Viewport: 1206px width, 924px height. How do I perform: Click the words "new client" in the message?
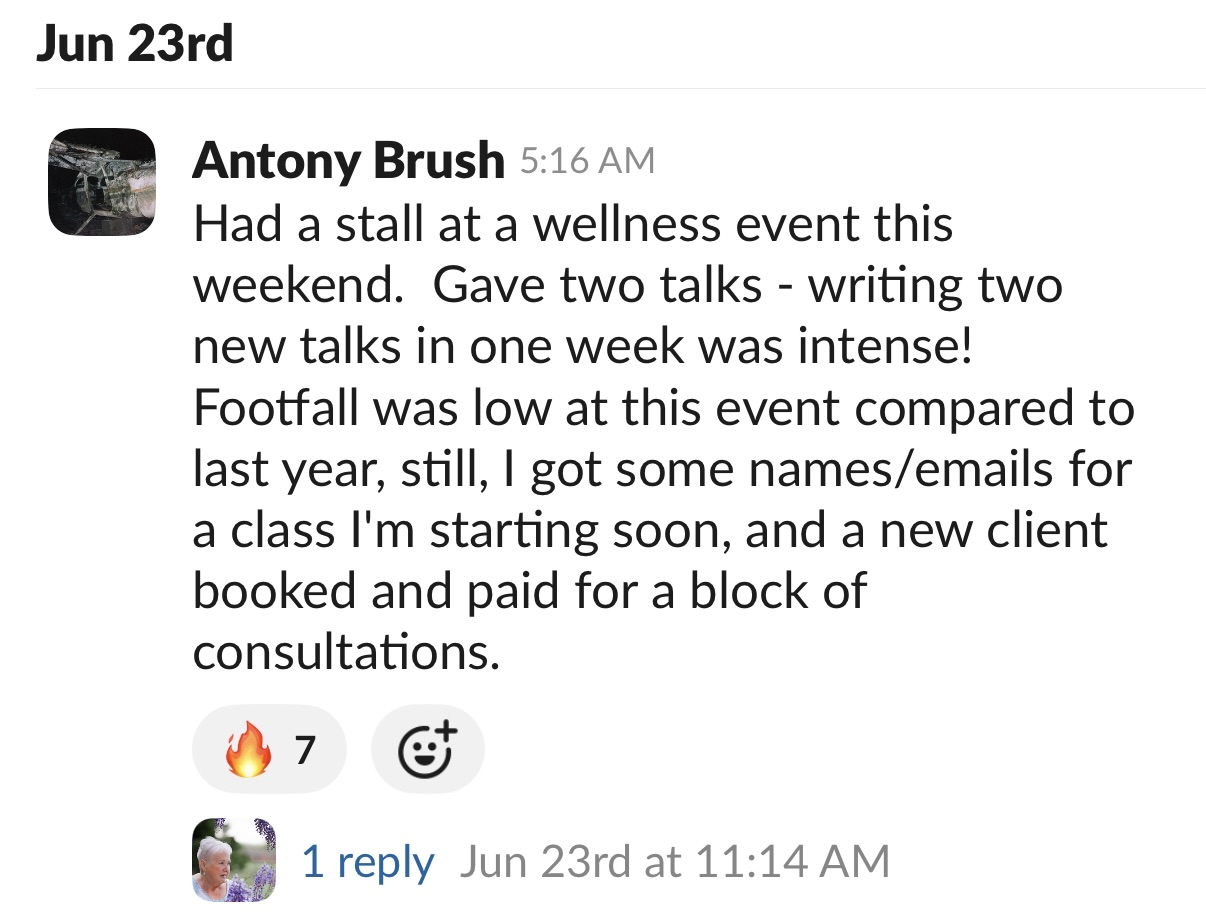click(993, 530)
